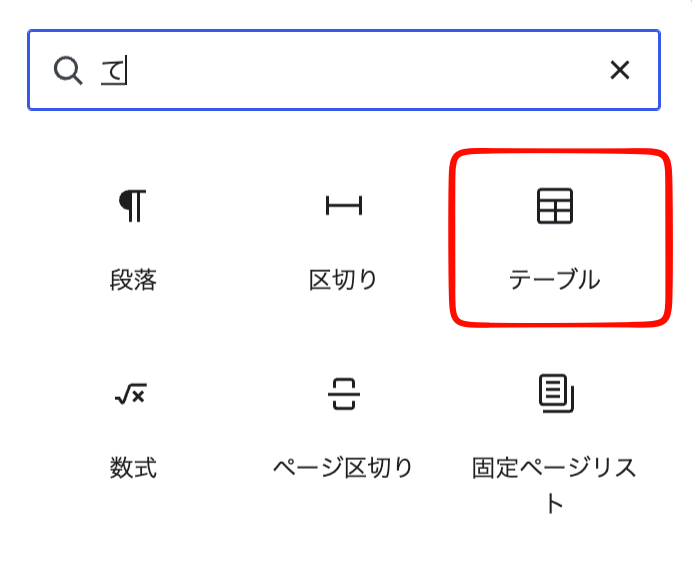The image size is (692, 578).
Task: Add the ページ区切り page break tile
Action: [x=344, y=432]
